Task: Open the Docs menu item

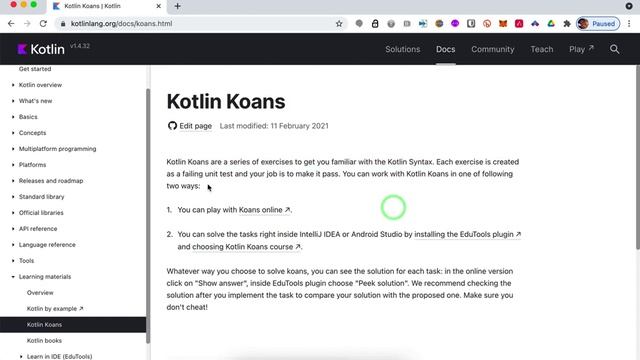Action: [445, 49]
